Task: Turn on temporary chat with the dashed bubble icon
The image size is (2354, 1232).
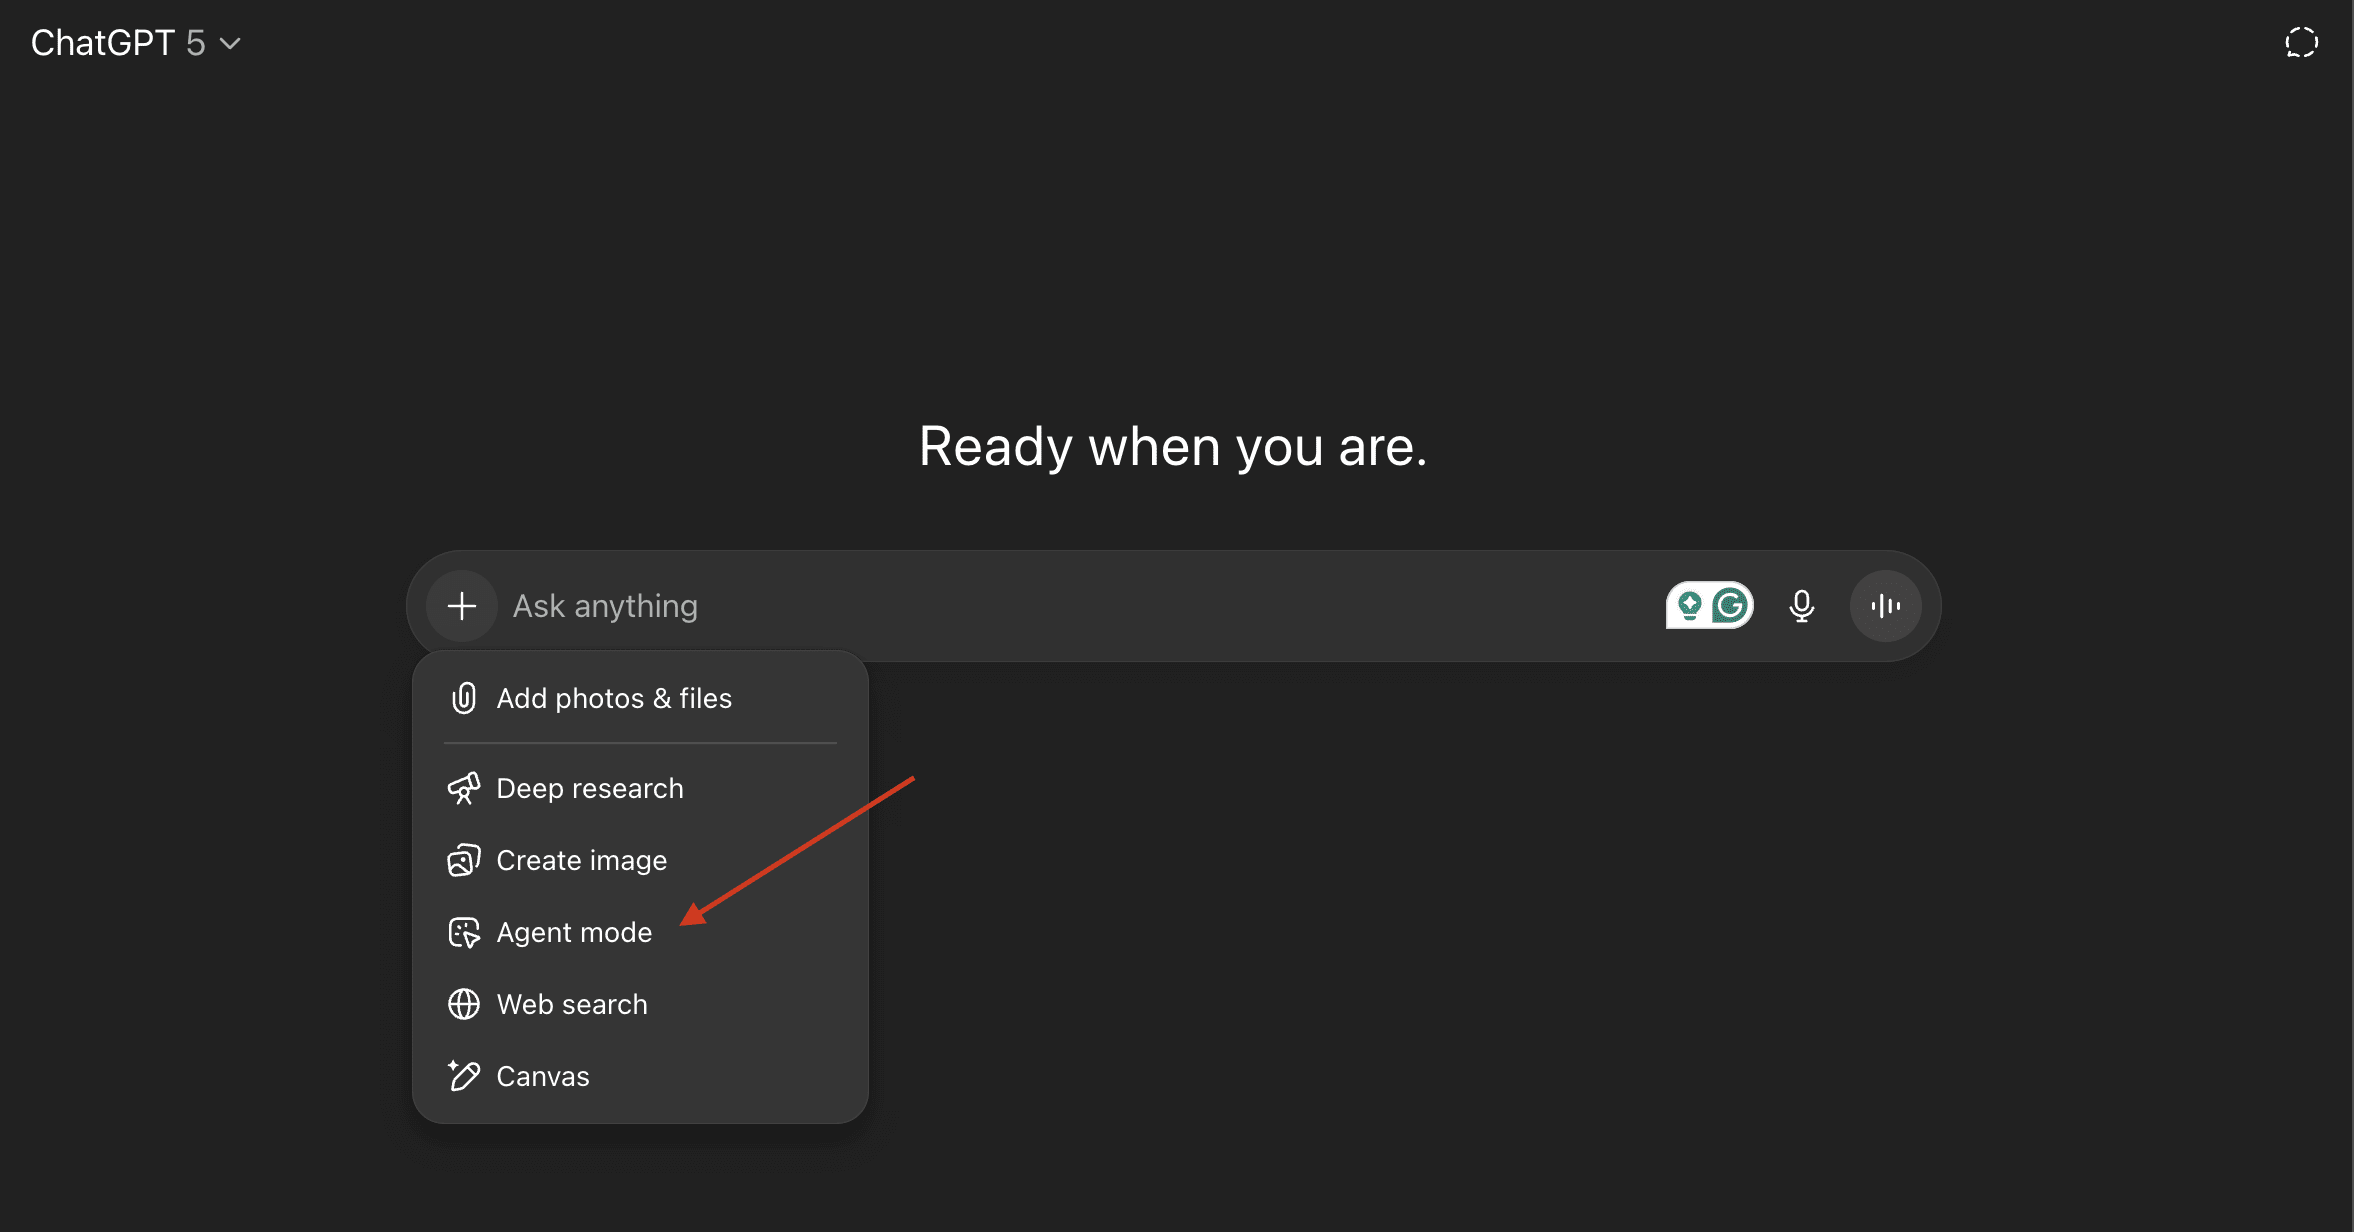Action: (2301, 43)
